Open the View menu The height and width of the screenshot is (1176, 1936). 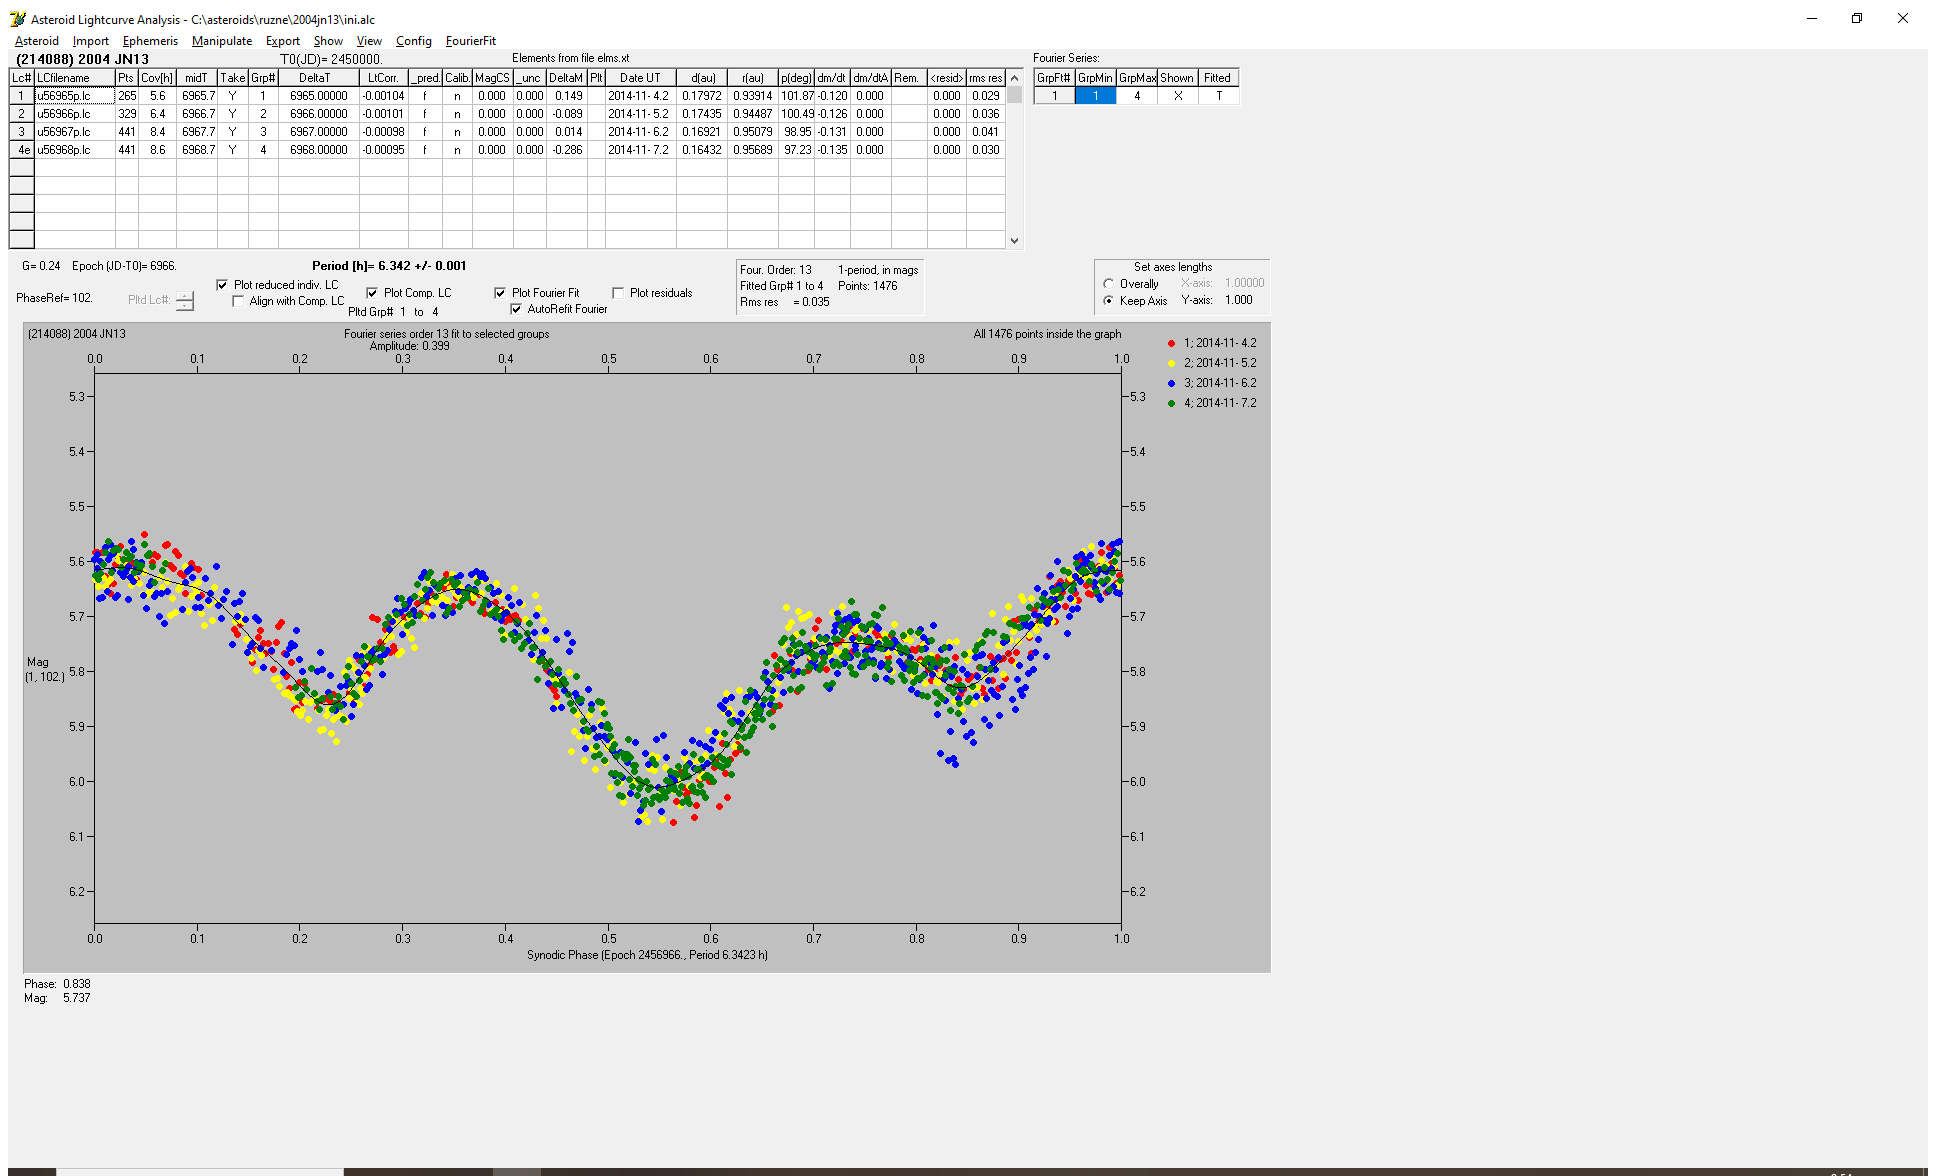[369, 41]
